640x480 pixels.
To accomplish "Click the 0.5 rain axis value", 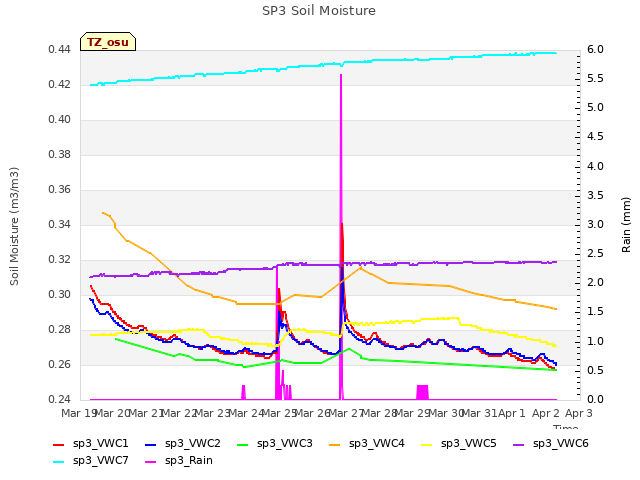I will (596, 371).
